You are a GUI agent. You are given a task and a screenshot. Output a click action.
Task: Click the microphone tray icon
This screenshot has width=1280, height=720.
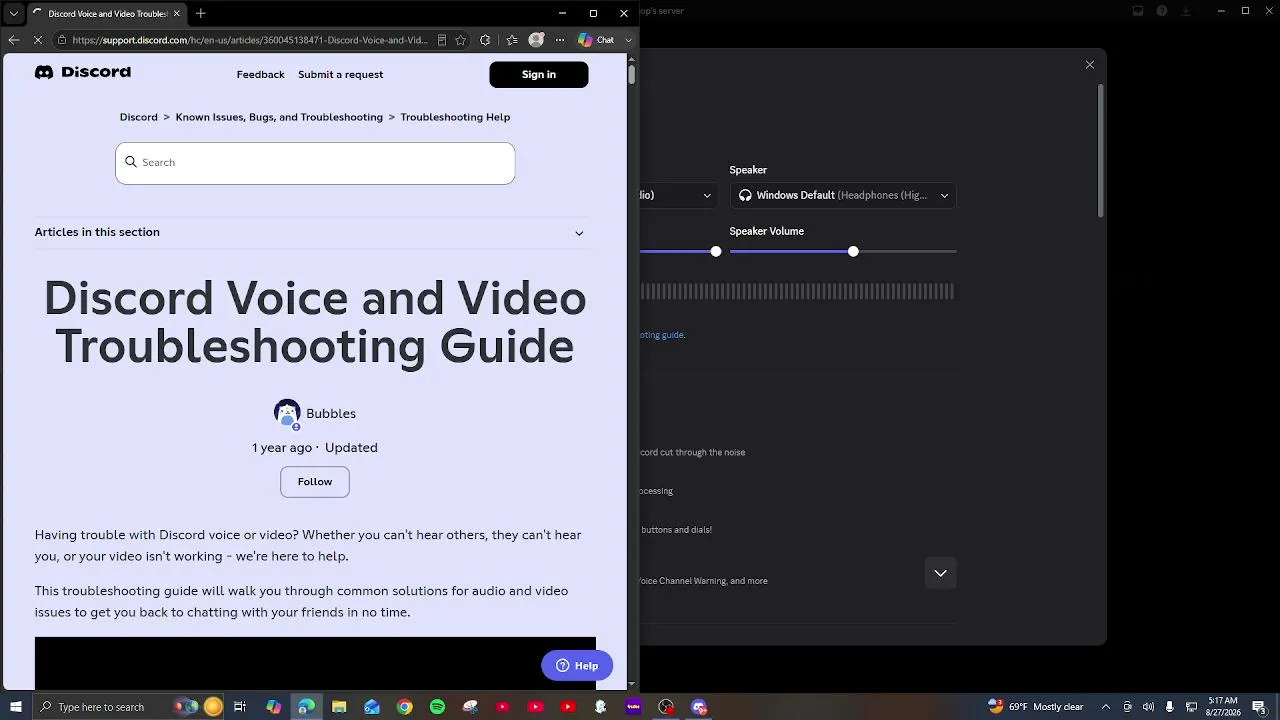coord(1169,707)
